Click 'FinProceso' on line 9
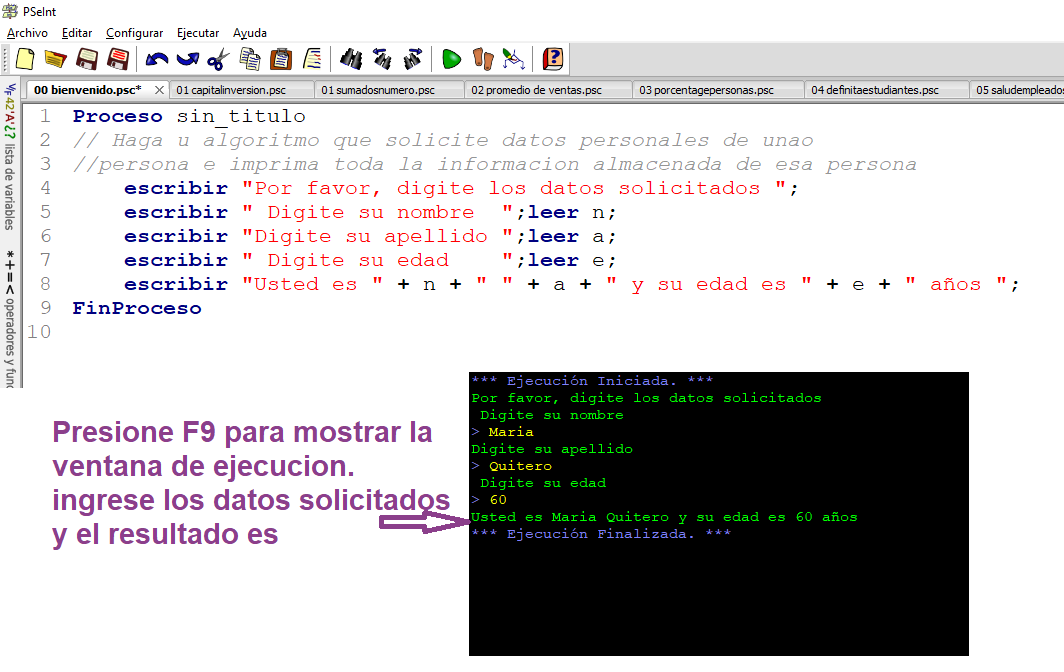The height and width of the screenshot is (672, 1064). (x=137, y=308)
